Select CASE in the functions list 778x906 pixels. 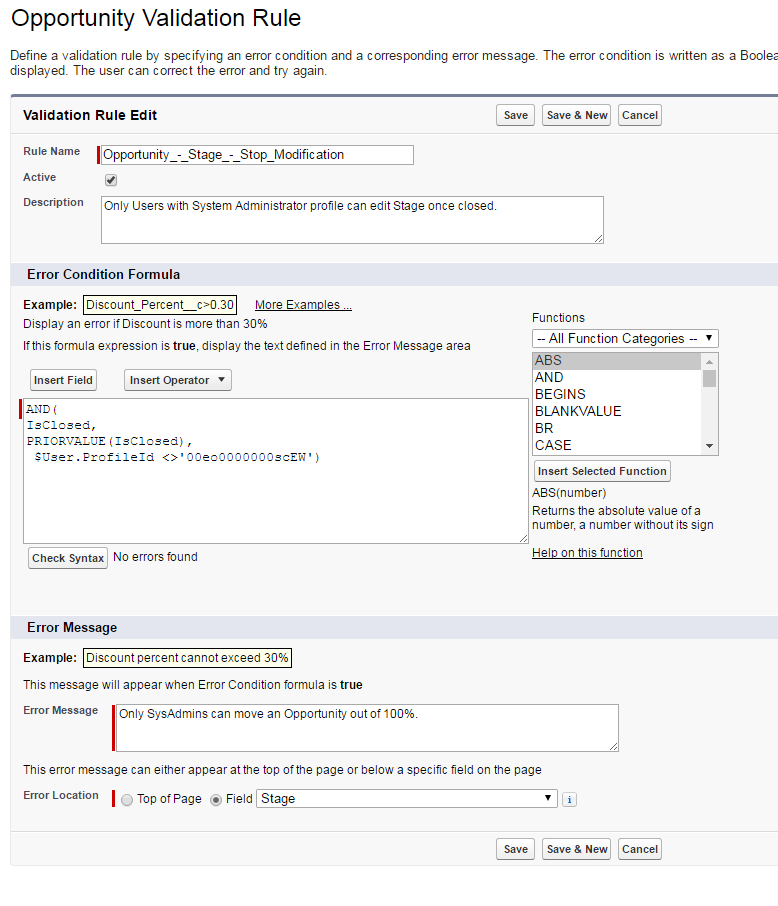click(x=553, y=445)
